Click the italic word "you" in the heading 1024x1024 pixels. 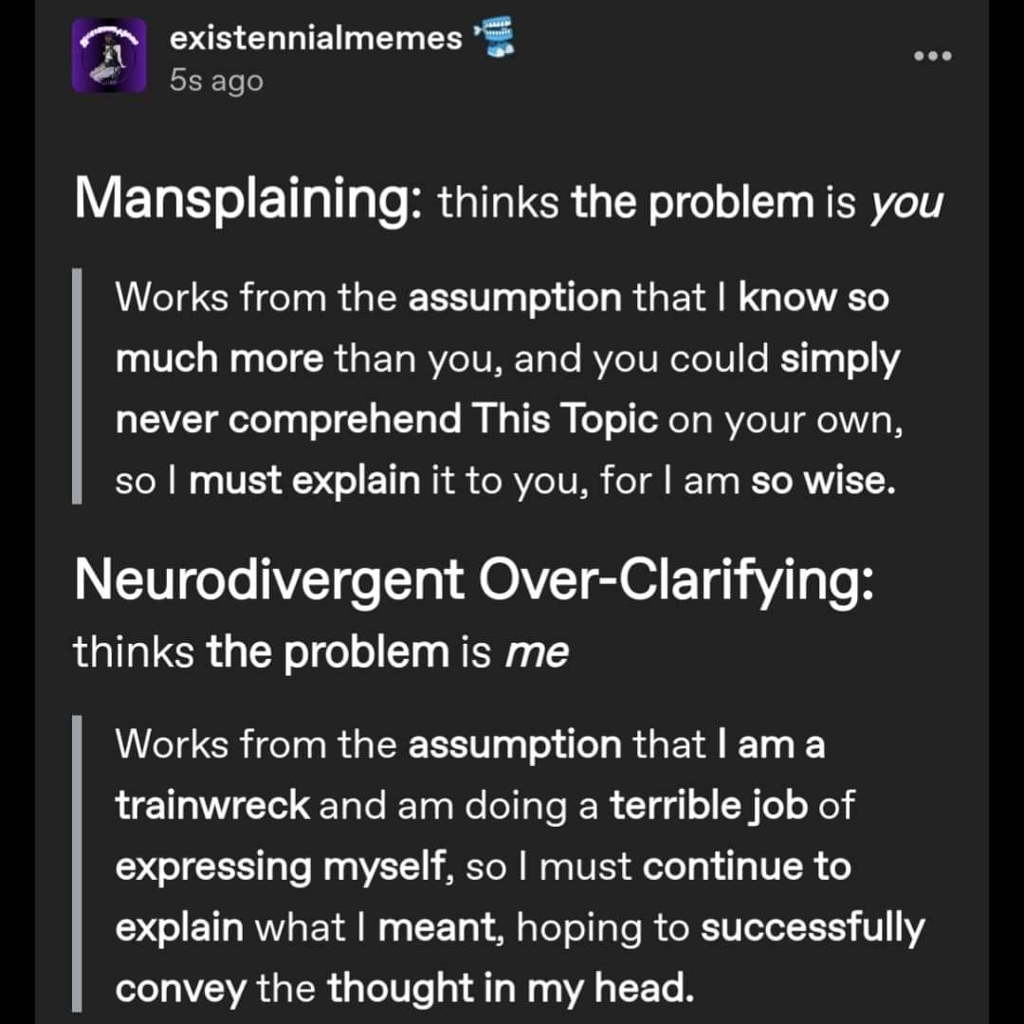[x=906, y=203]
